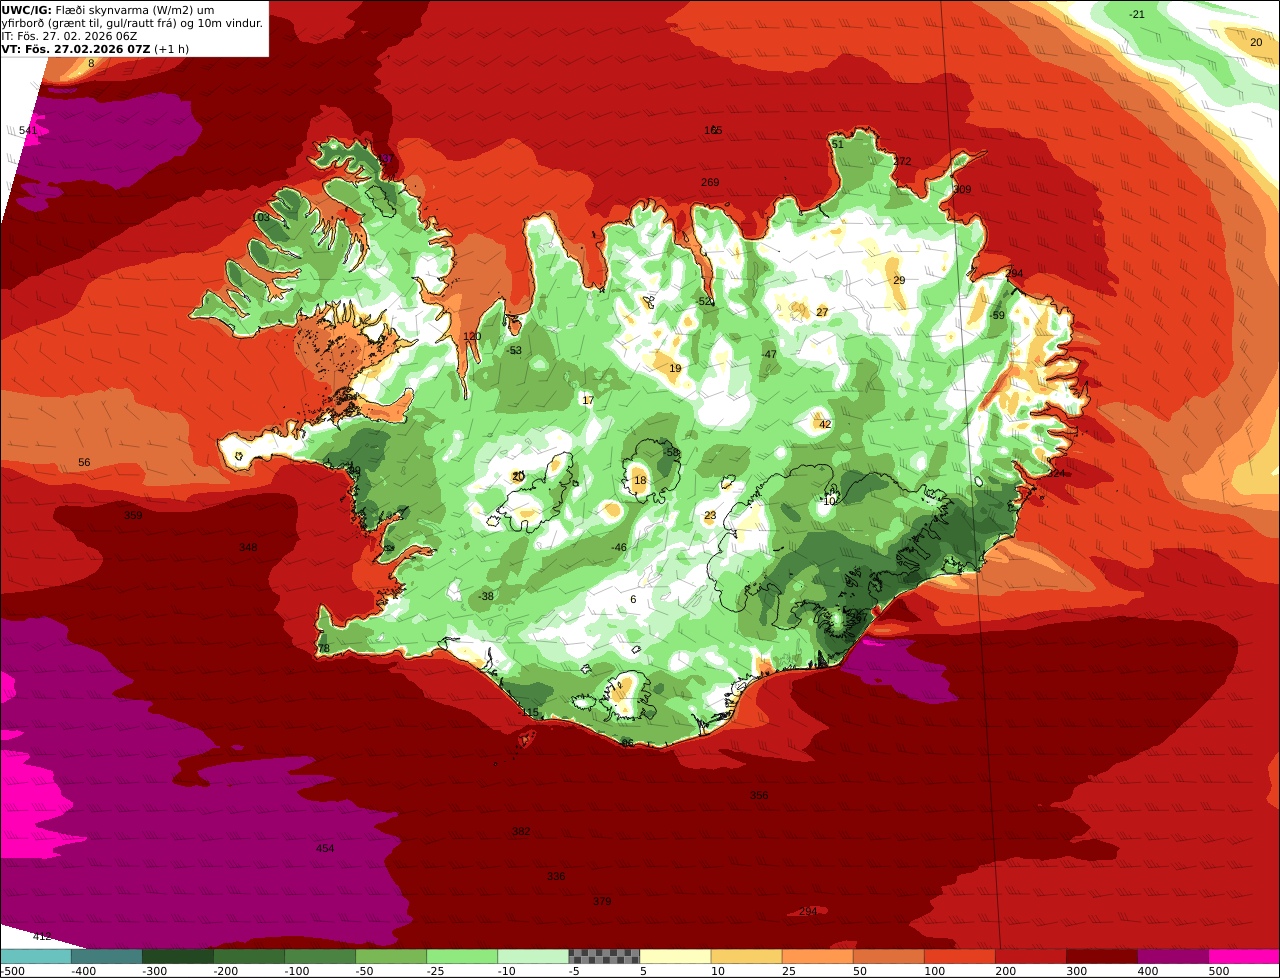Click the "-300" colorbar label

coord(153,971)
